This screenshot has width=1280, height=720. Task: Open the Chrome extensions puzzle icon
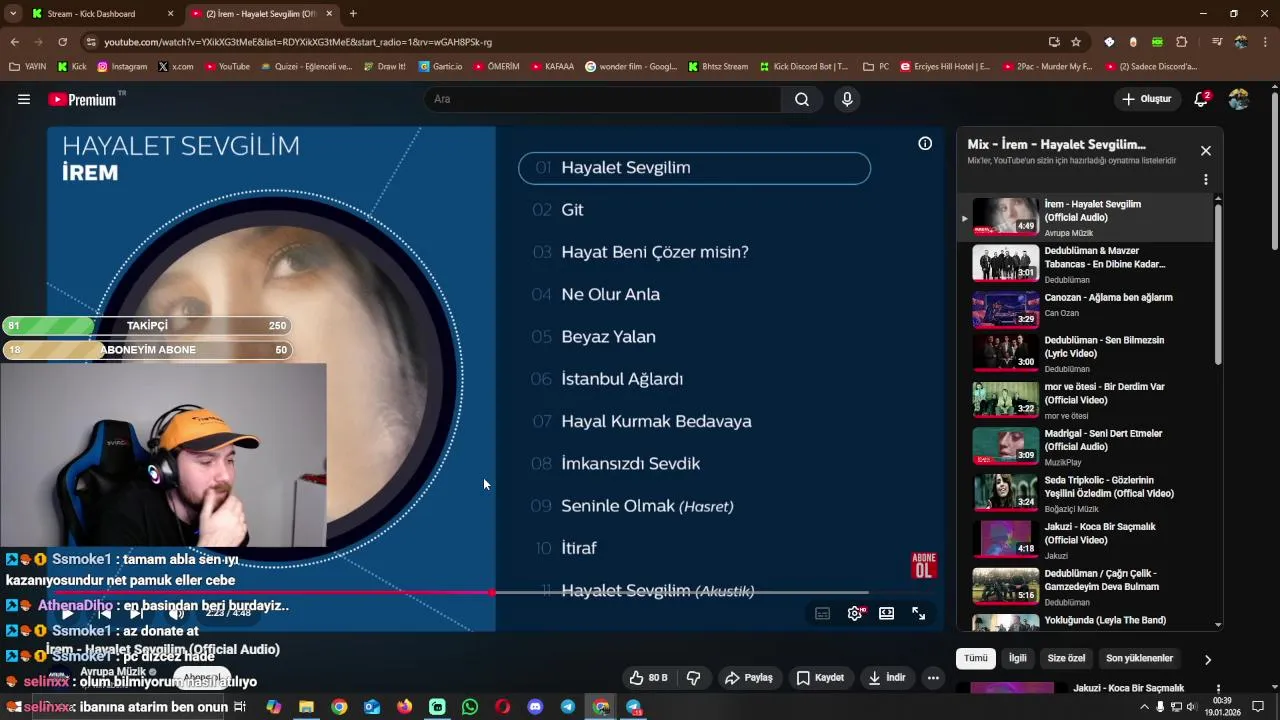[1182, 42]
